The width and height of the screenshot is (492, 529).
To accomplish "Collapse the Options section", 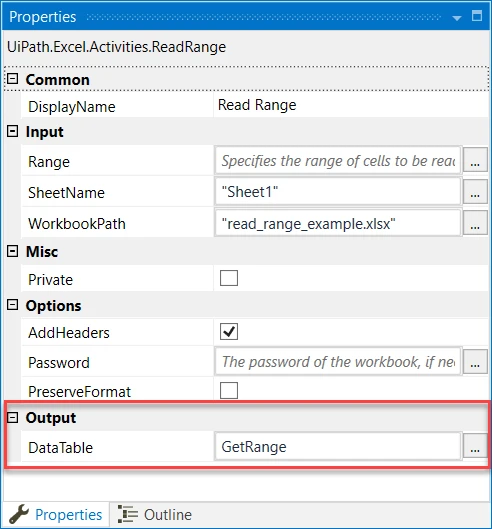I will pos(12,305).
